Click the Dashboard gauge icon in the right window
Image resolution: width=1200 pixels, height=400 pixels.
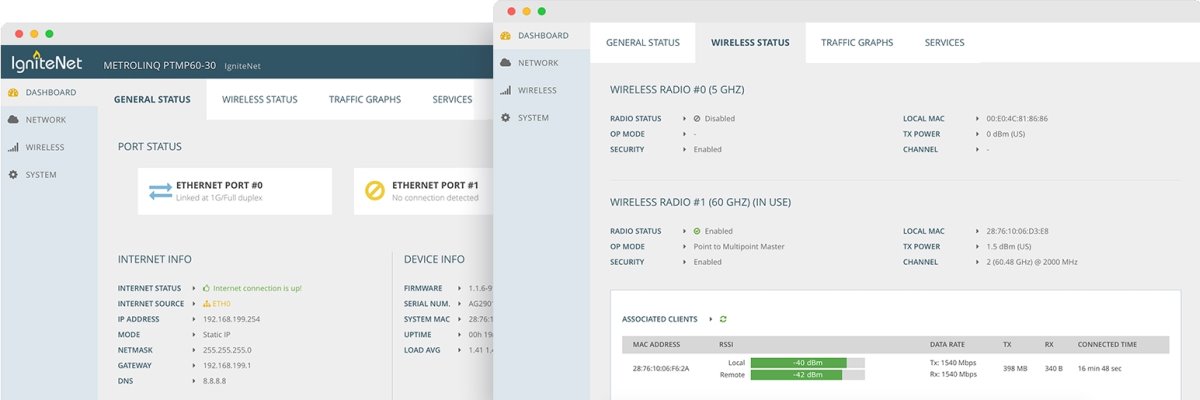506,35
